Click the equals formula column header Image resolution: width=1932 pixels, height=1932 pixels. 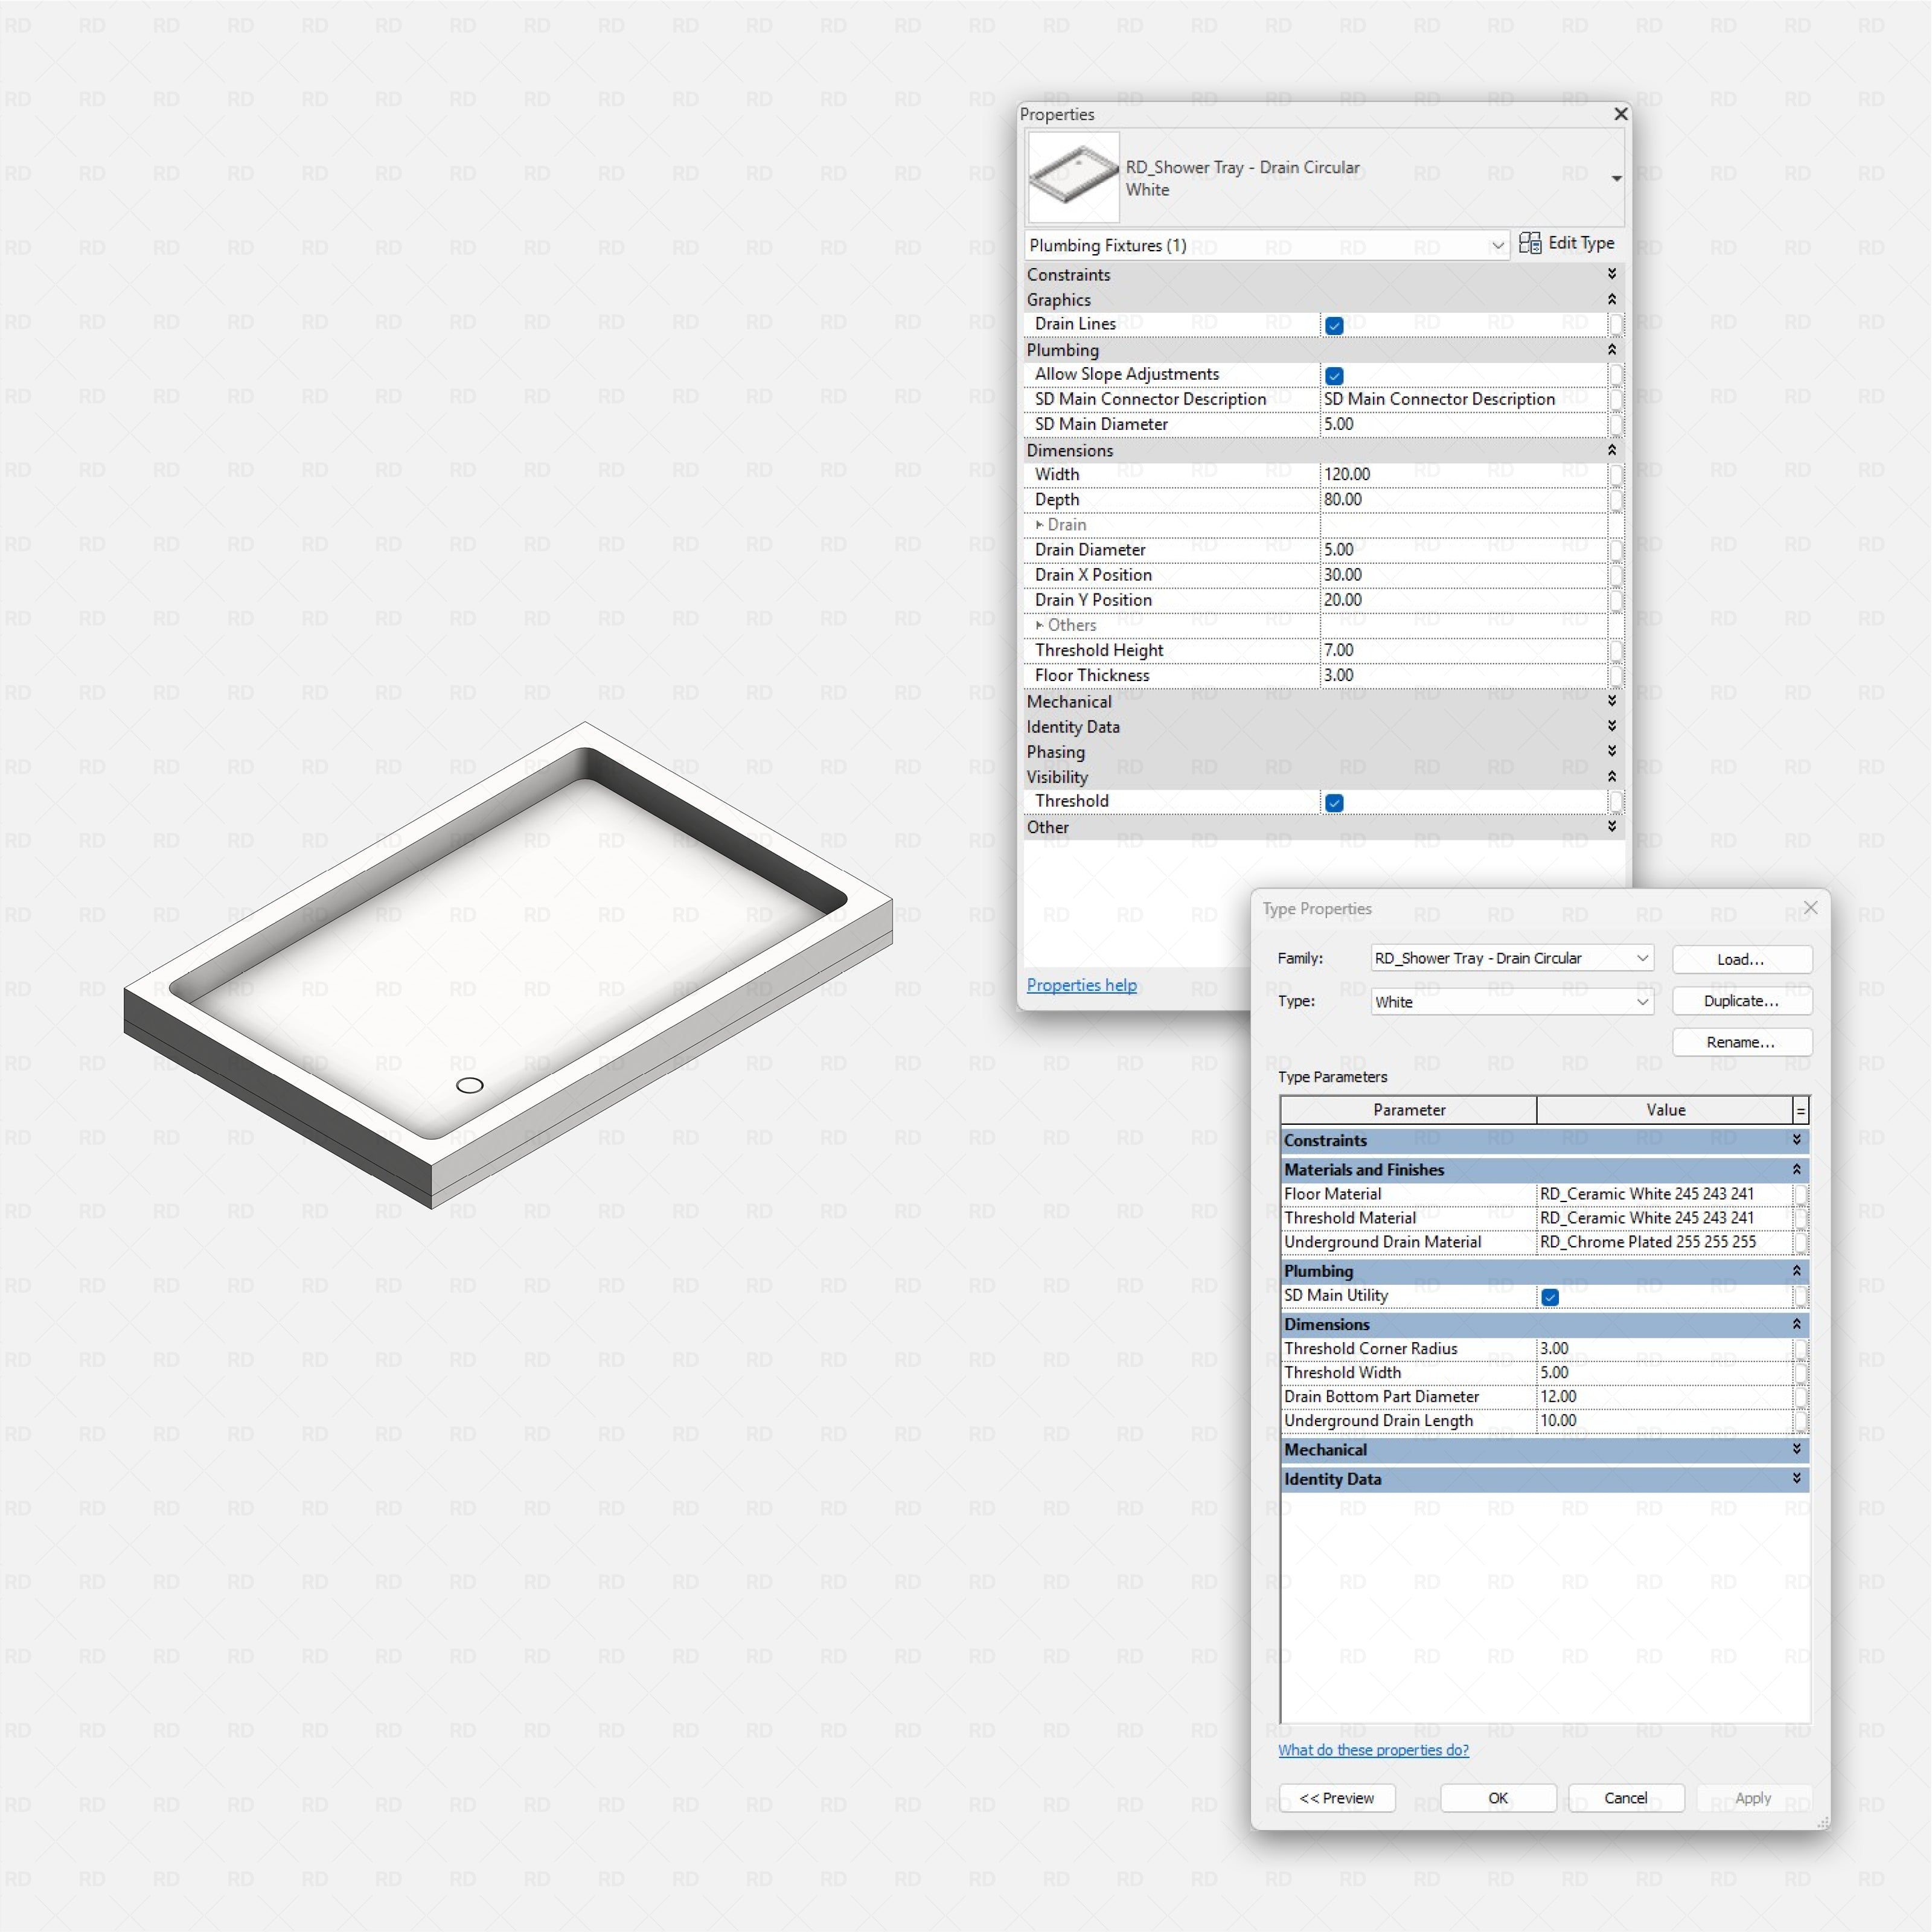click(x=1801, y=1110)
